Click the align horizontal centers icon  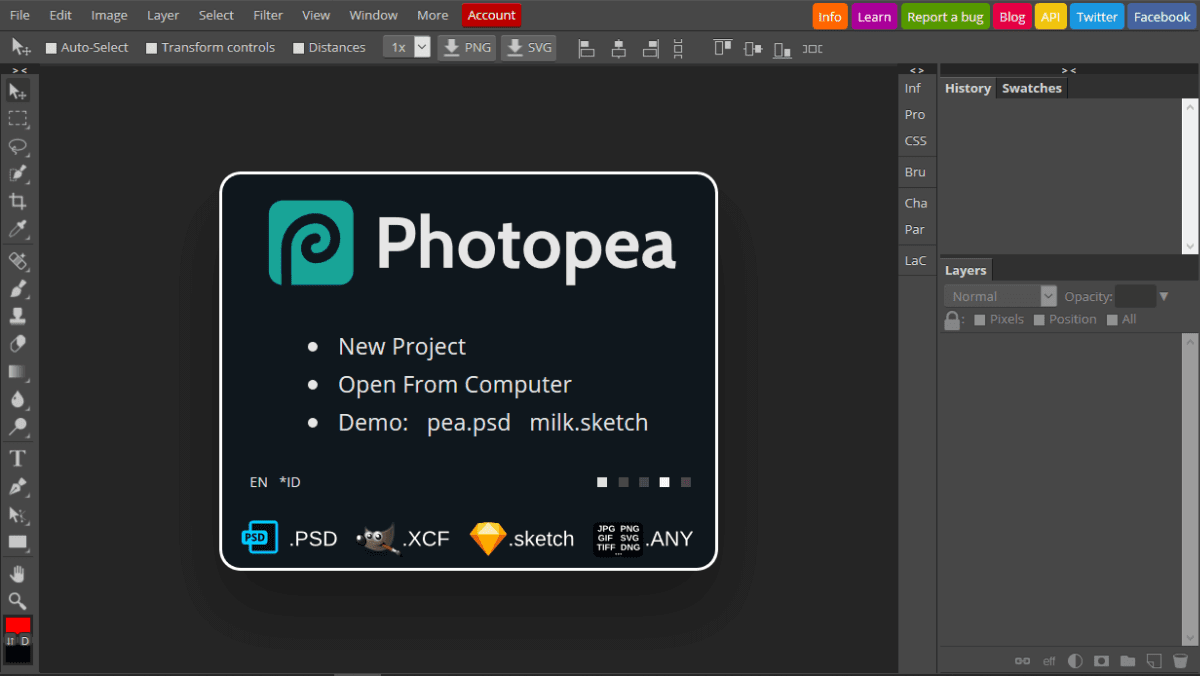point(619,48)
